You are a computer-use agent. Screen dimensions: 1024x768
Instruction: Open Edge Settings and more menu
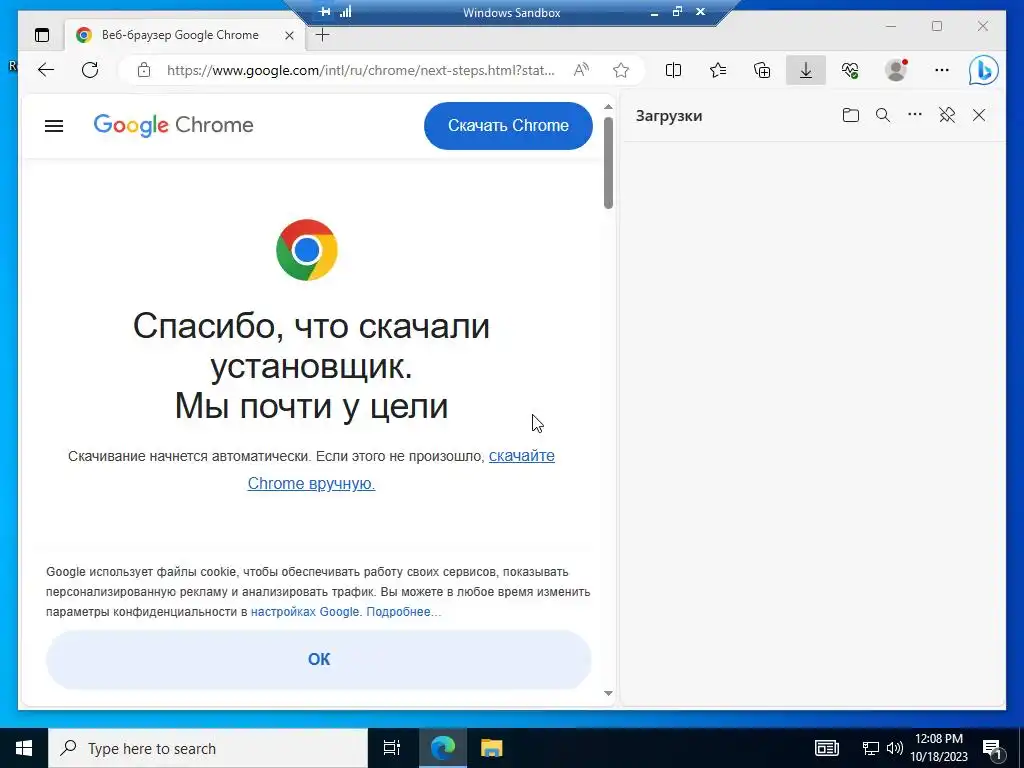(942, 70)
